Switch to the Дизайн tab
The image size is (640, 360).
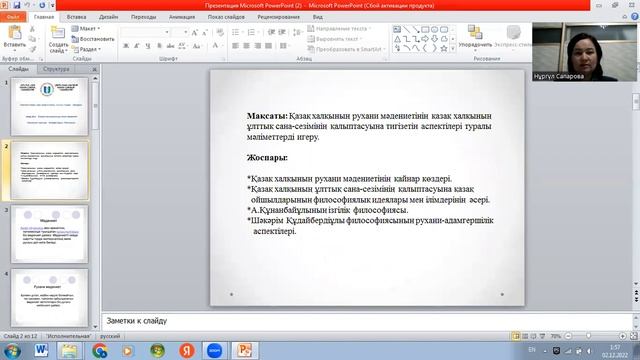tap(109, 17)
